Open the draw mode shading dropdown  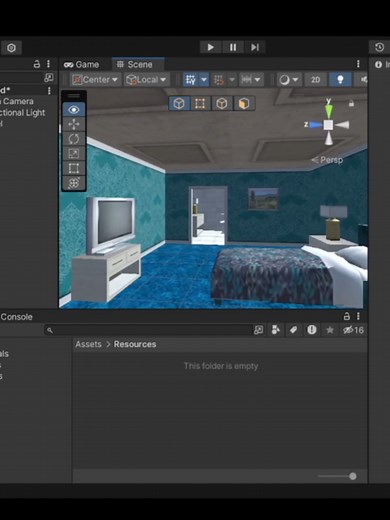point(289,80)
